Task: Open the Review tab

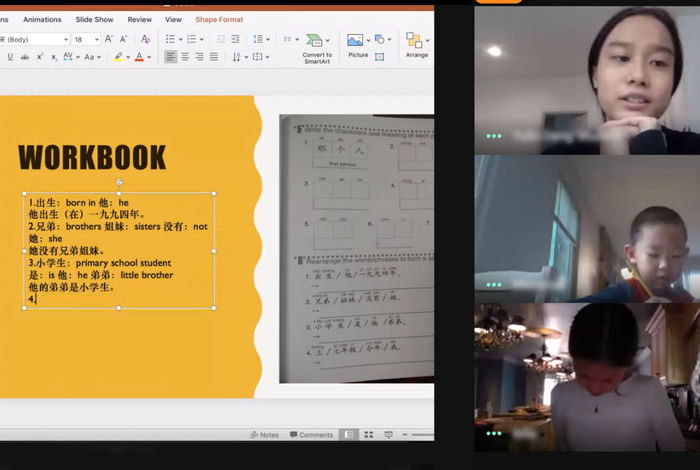Action: click(139, 20)
